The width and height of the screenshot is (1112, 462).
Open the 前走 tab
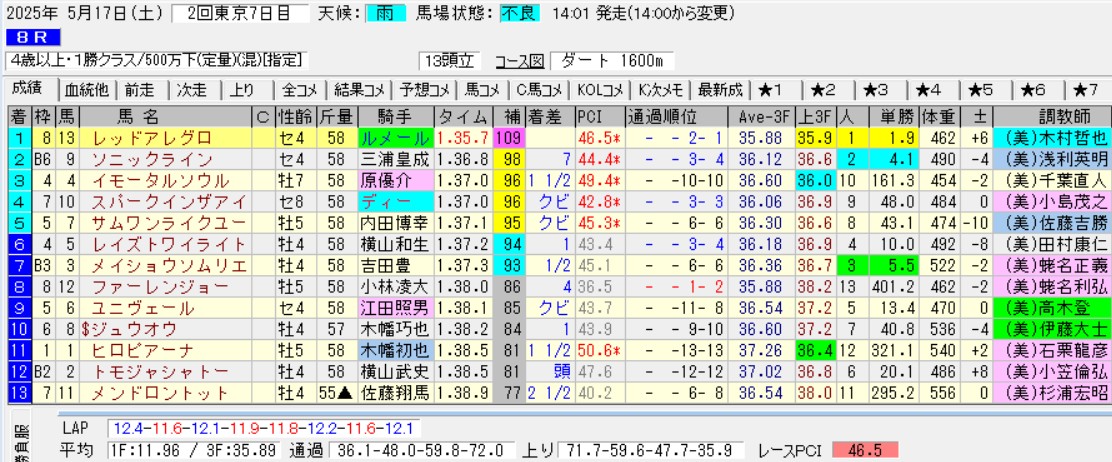pos(140,89)
